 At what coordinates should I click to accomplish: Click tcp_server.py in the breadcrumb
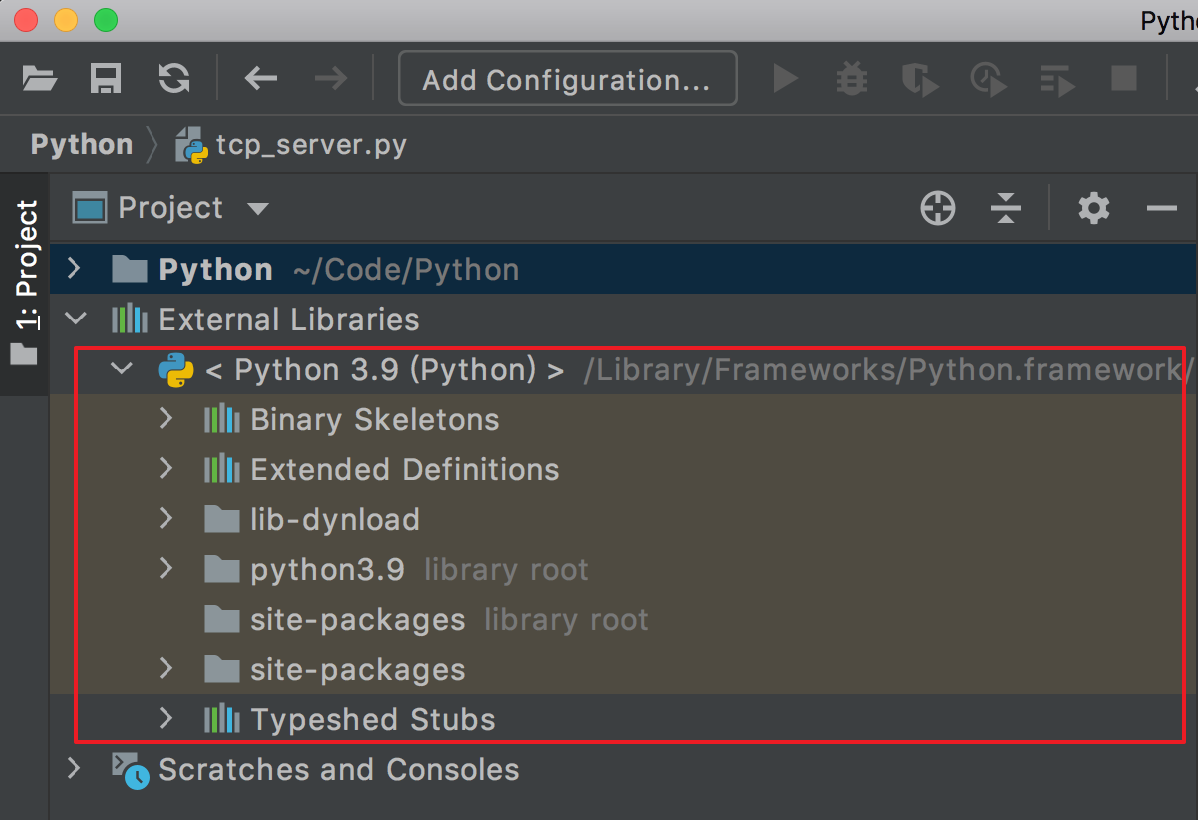pos(310,145)
